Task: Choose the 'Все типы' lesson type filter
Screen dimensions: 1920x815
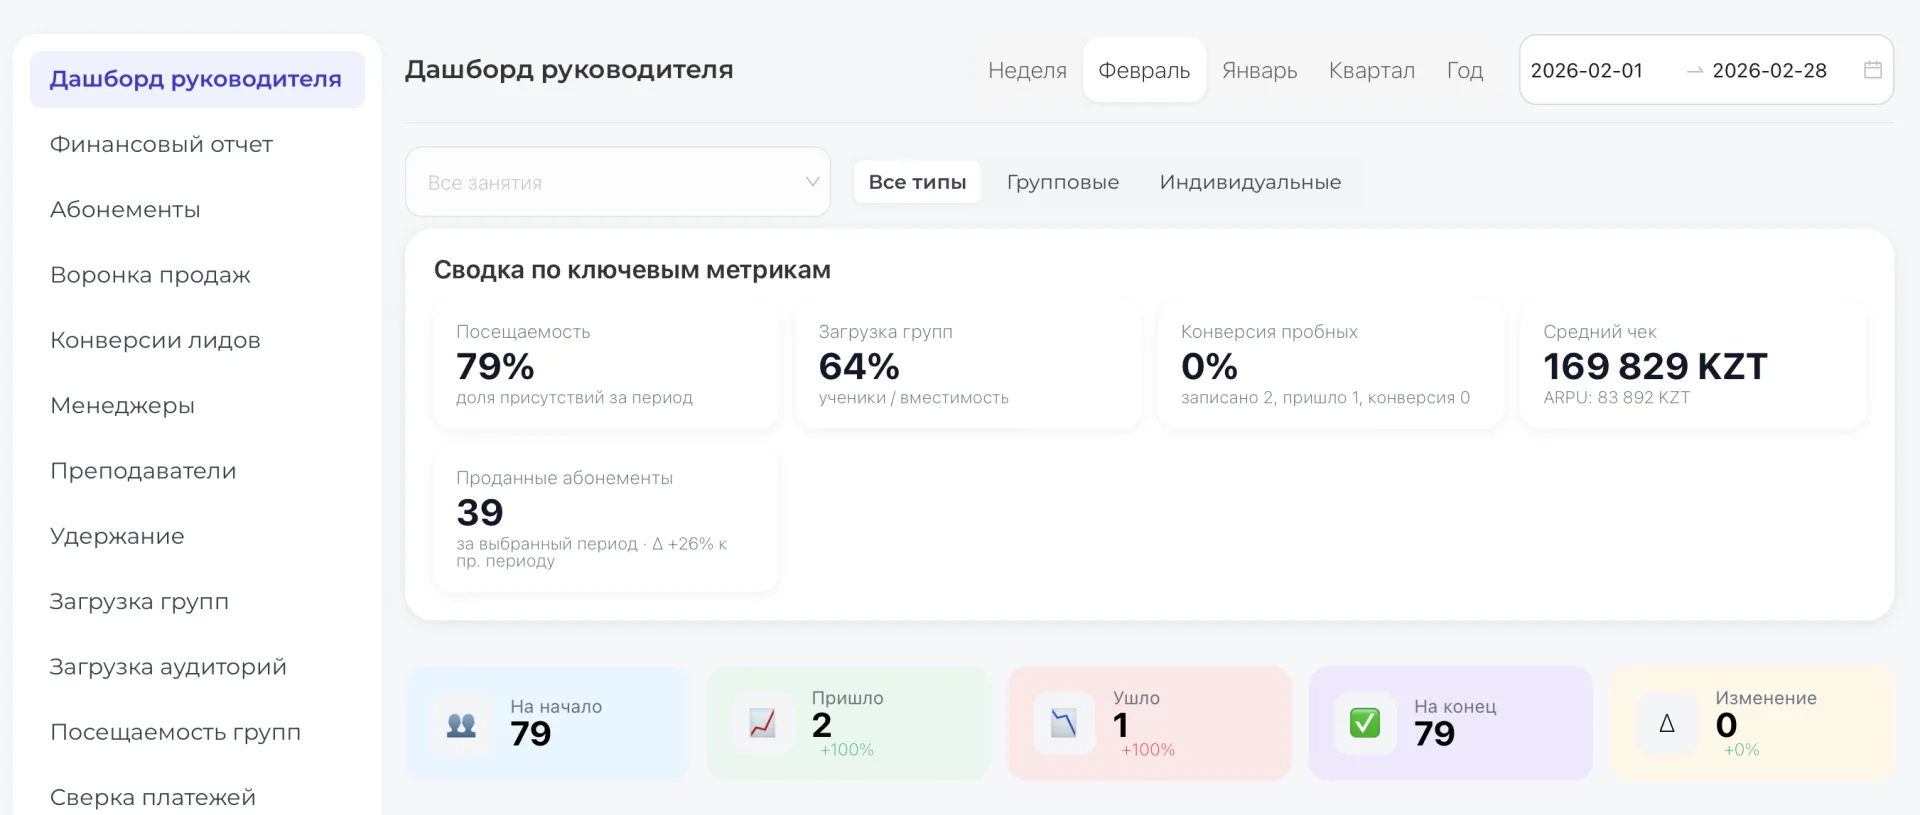Action: 917,182
